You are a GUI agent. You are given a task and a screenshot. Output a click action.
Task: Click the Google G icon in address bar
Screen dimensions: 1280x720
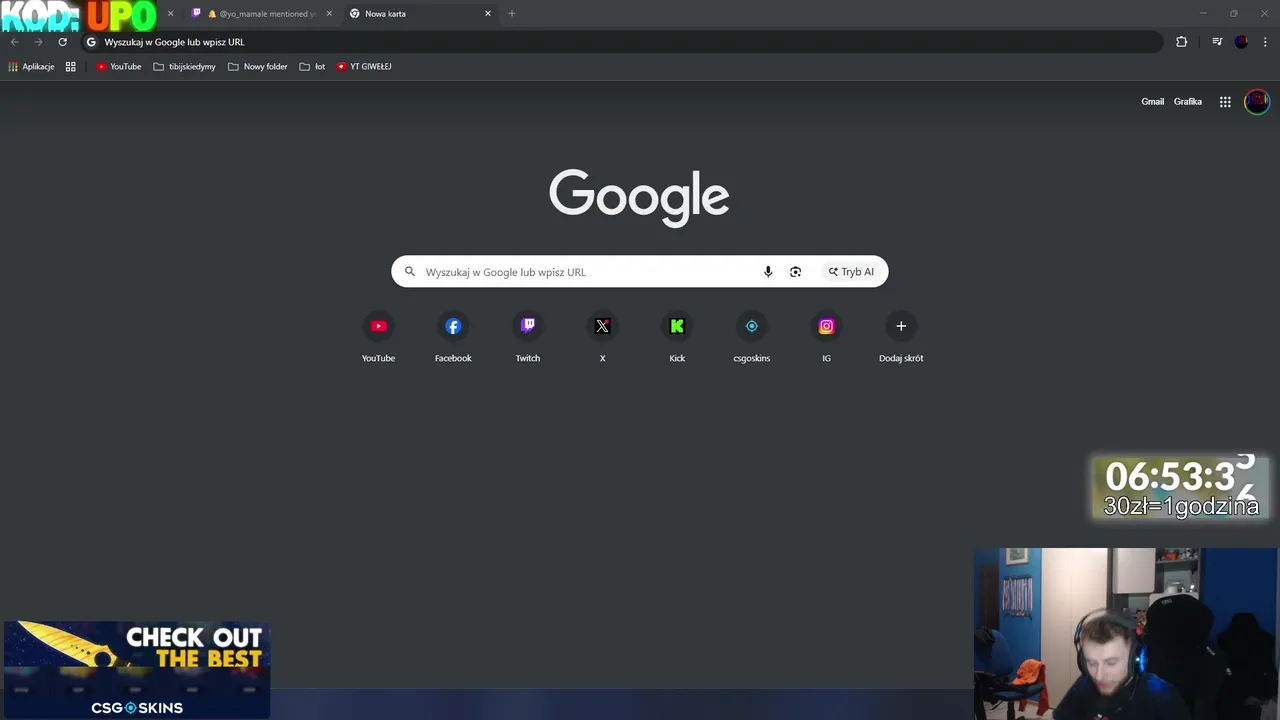(x=91, y=42)
